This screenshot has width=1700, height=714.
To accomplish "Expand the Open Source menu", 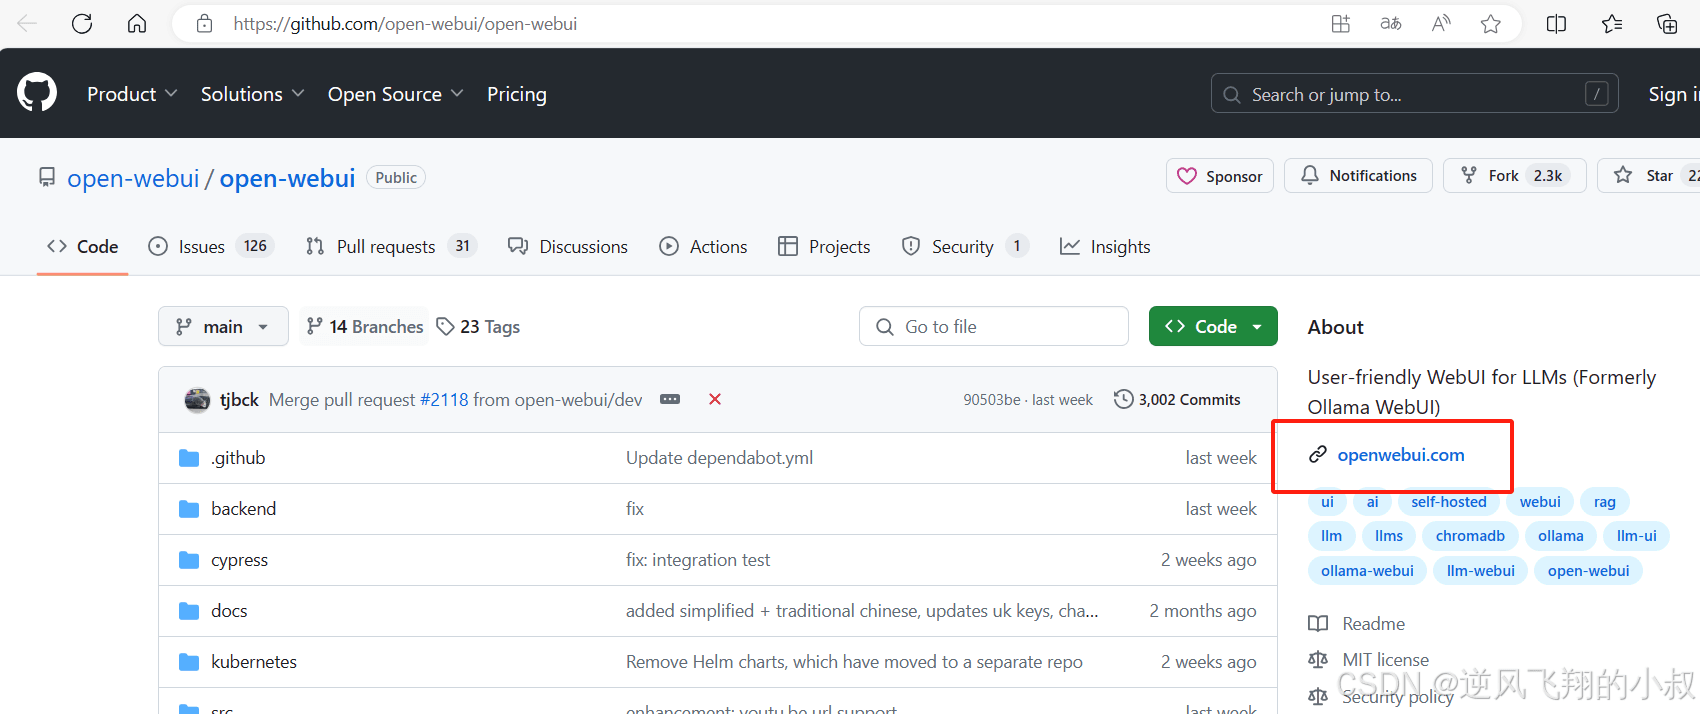I will coord(395,94).
